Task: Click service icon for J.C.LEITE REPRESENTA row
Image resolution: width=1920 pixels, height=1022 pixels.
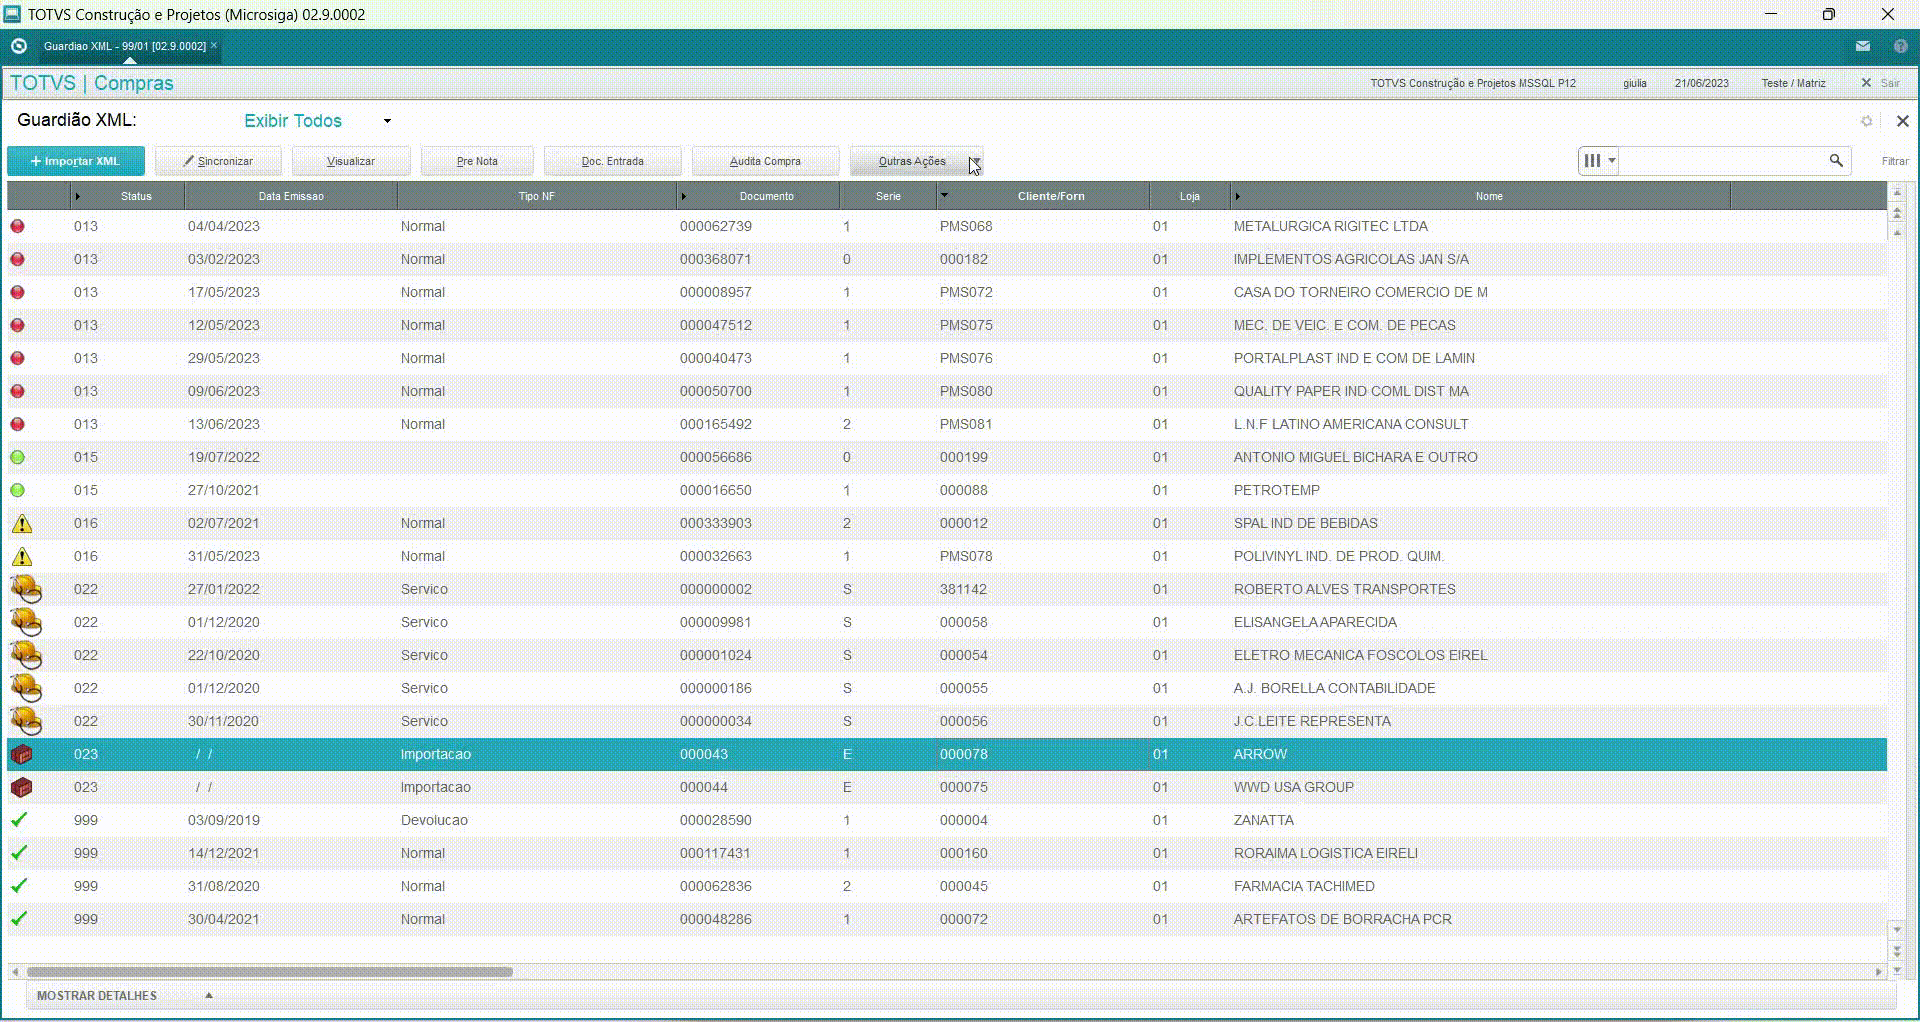Action: click(x=26, y=721)
